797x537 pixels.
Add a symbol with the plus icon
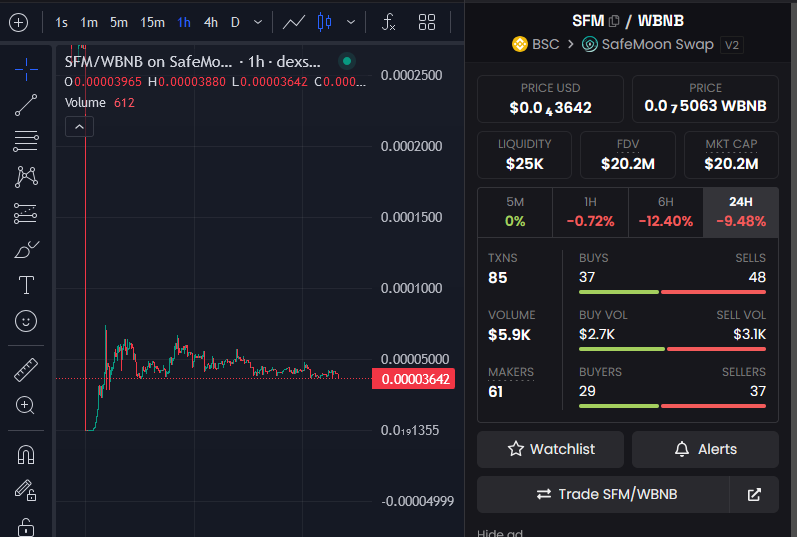tap(18, 22)
